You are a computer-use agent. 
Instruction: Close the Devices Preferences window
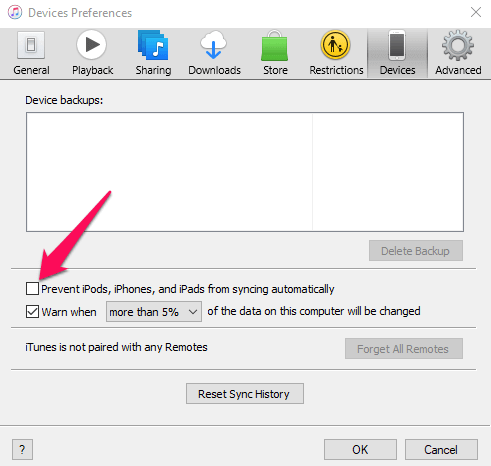(476, 12)
